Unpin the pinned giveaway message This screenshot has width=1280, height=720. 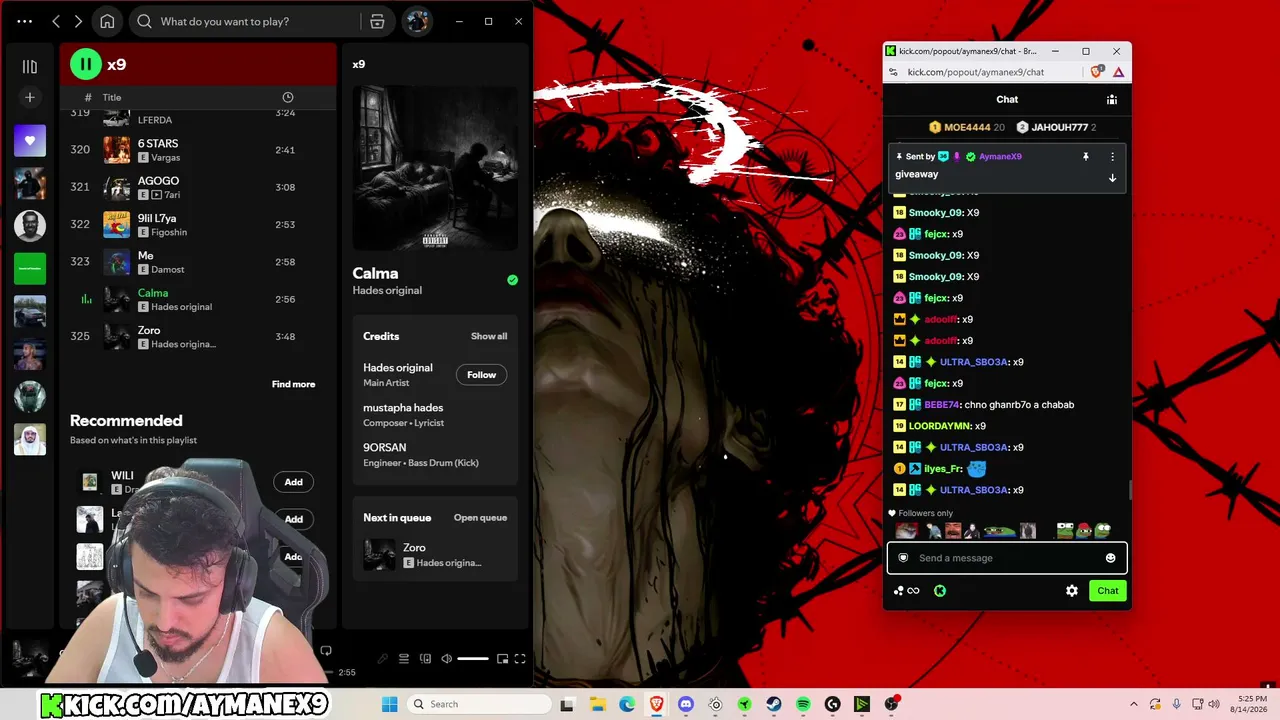tap(1086, 156)
